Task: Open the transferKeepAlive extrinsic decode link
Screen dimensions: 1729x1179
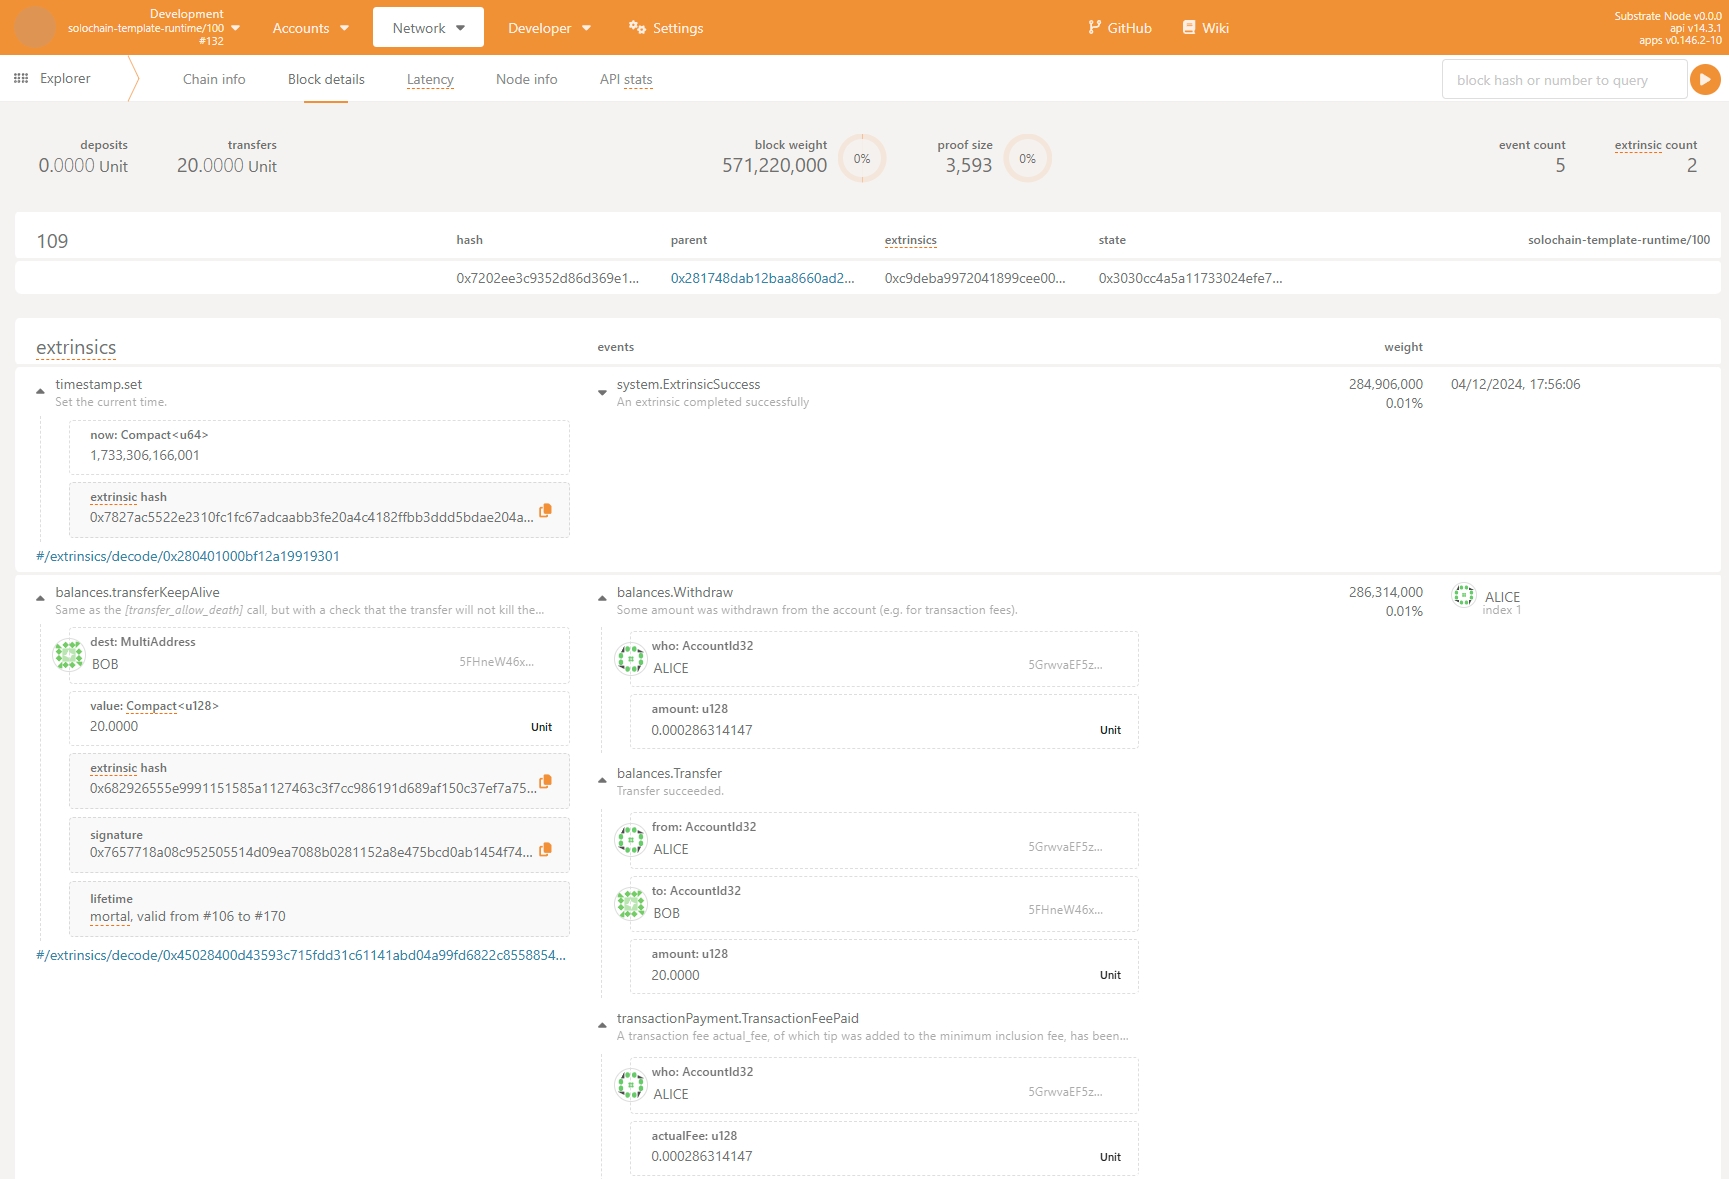Action: pos(301,955)
